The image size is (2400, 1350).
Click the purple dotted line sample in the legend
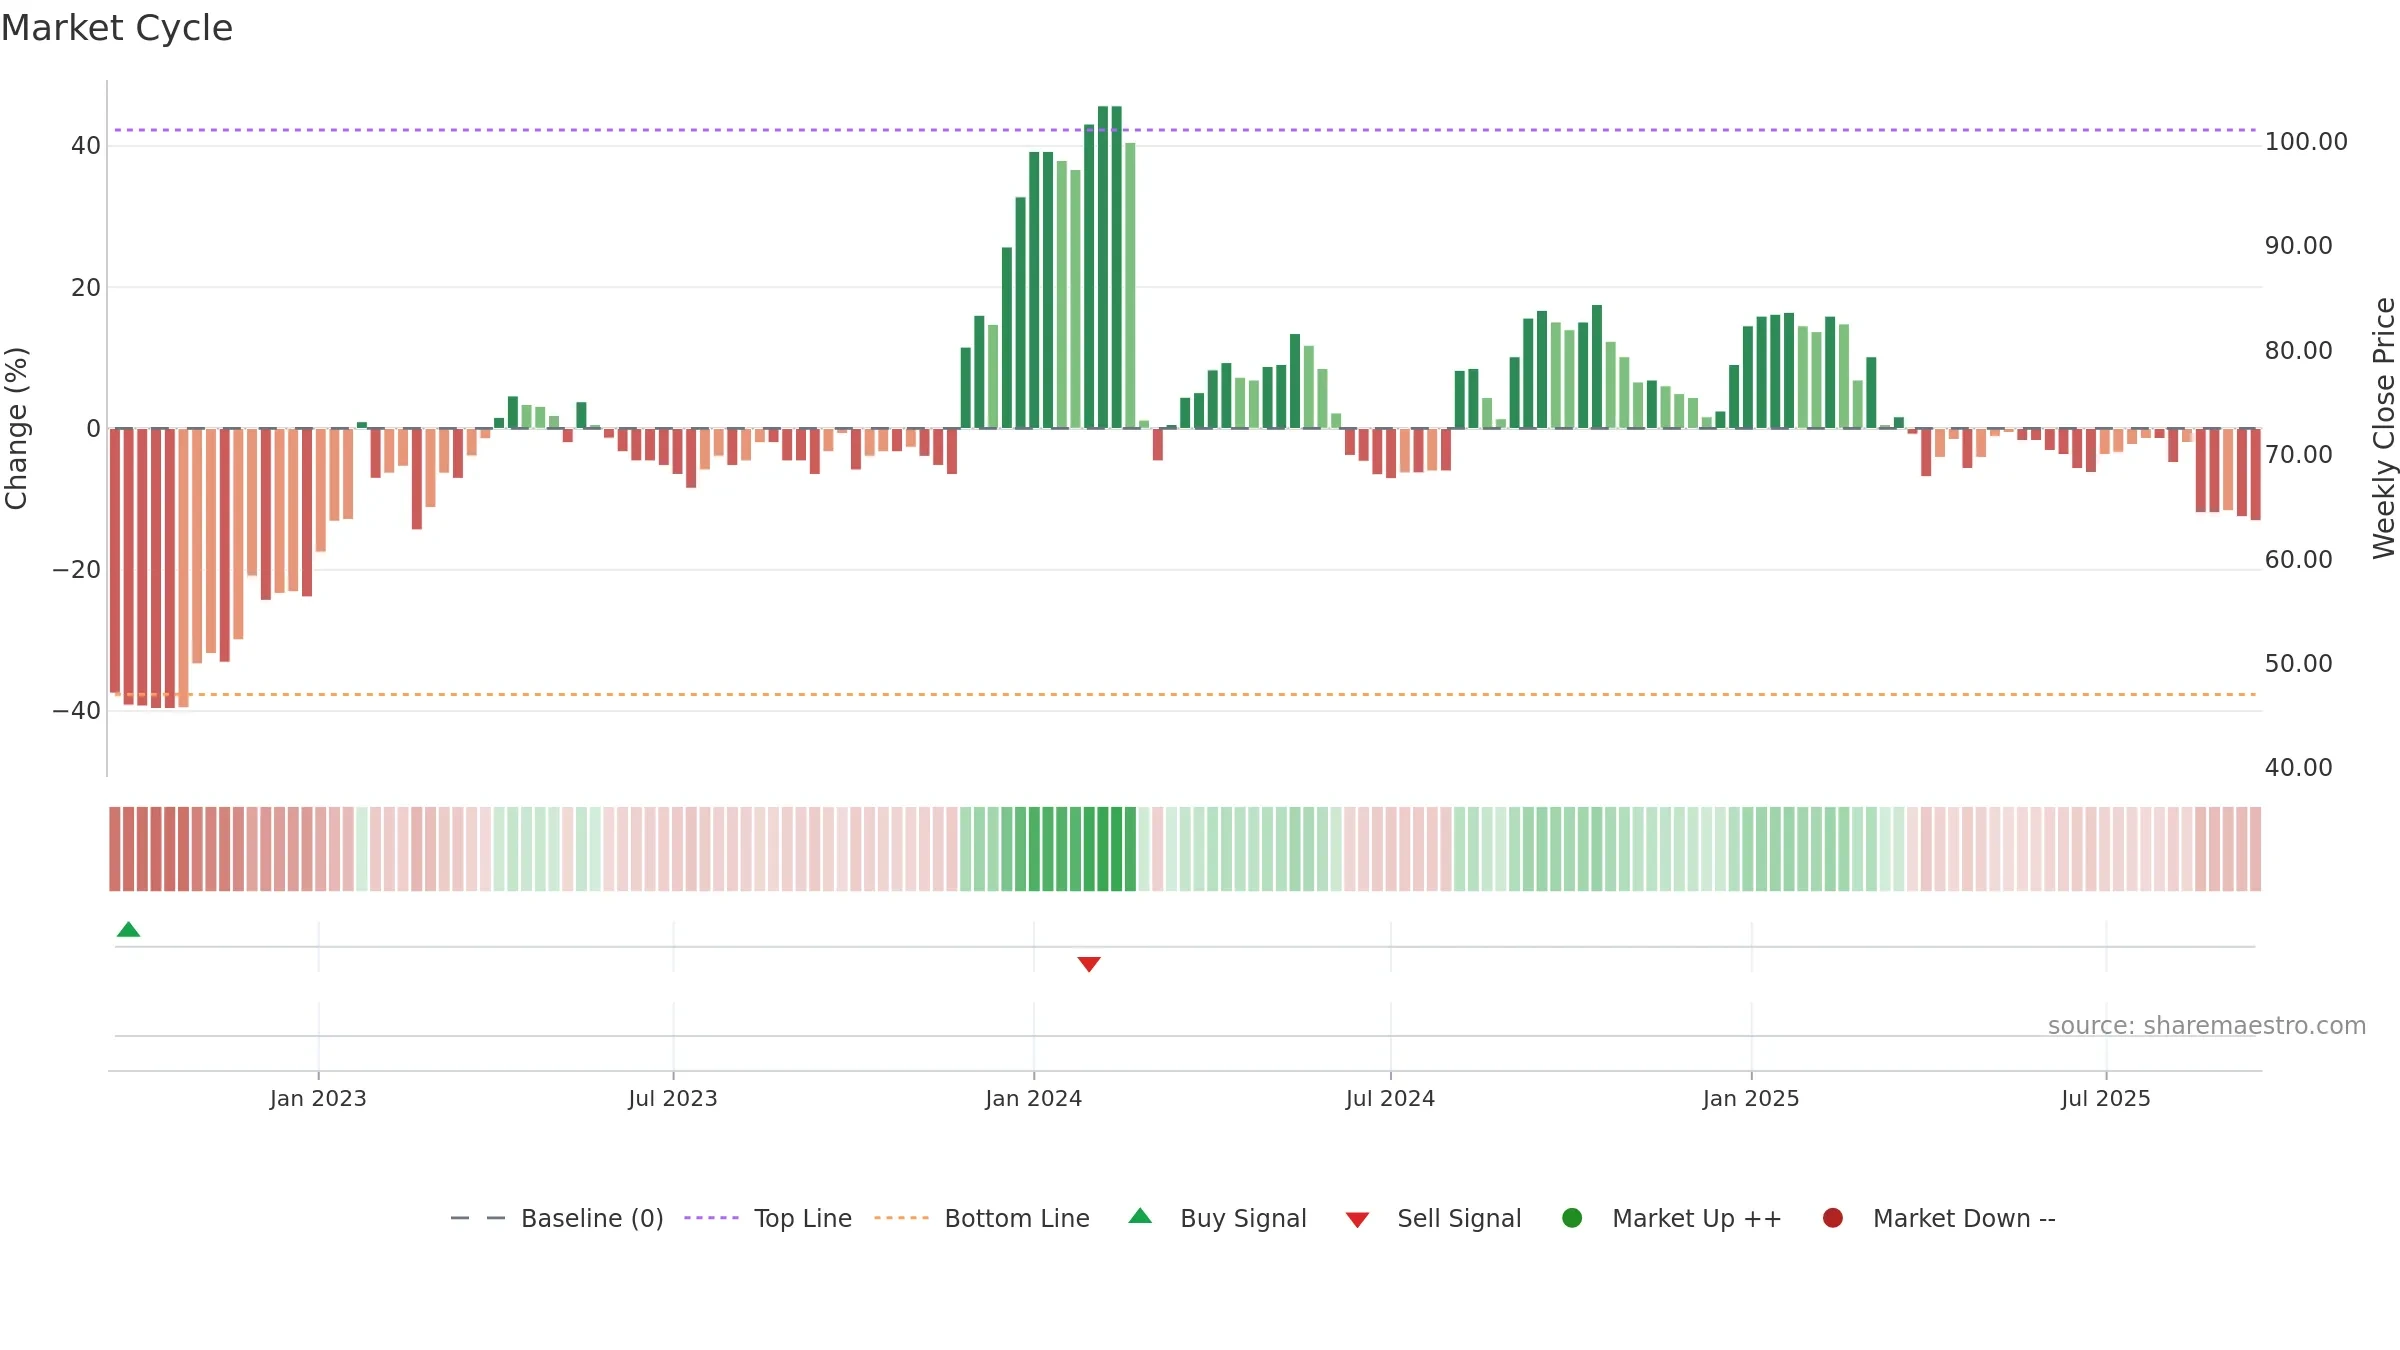(711, 1218)
